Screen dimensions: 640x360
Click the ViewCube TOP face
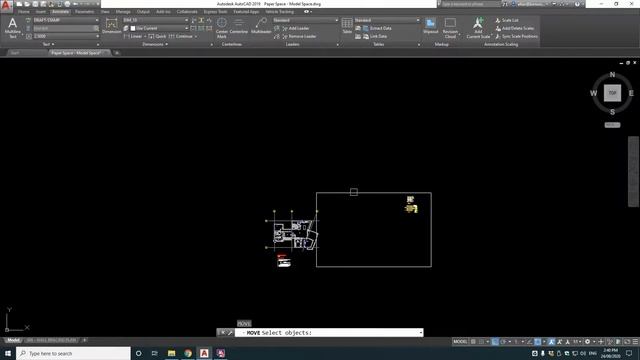[612, 93]
